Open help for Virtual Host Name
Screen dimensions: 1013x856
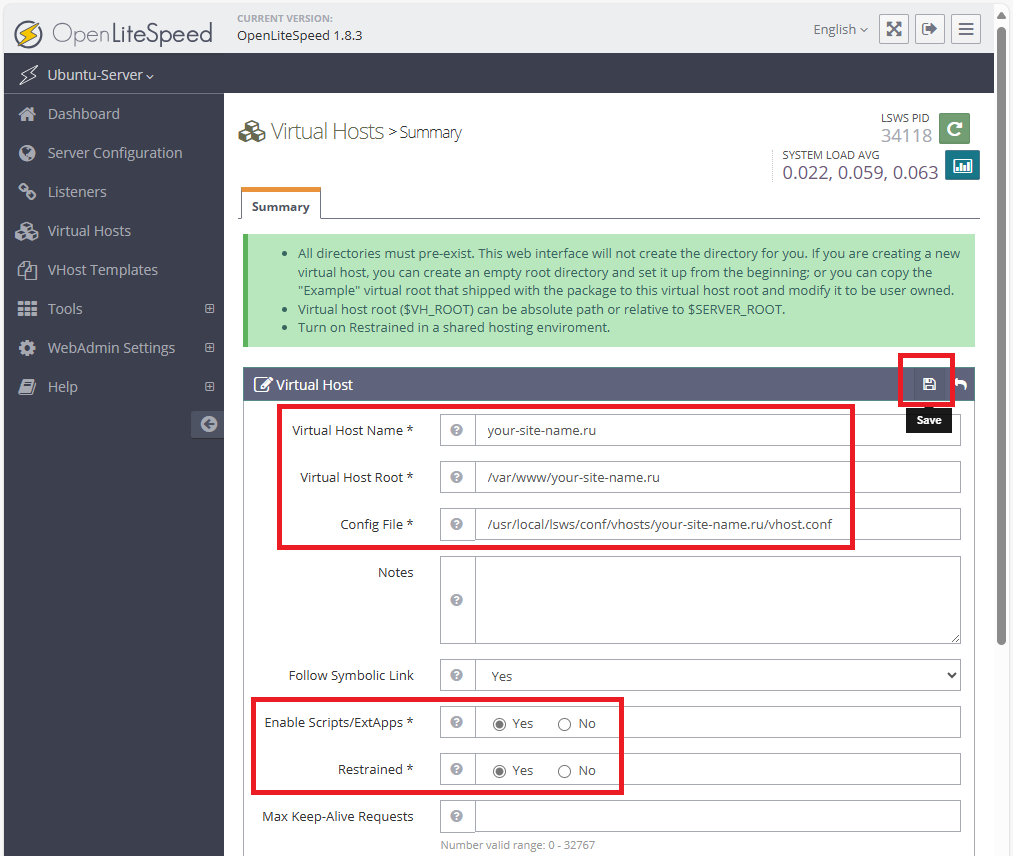pos(457,430)
